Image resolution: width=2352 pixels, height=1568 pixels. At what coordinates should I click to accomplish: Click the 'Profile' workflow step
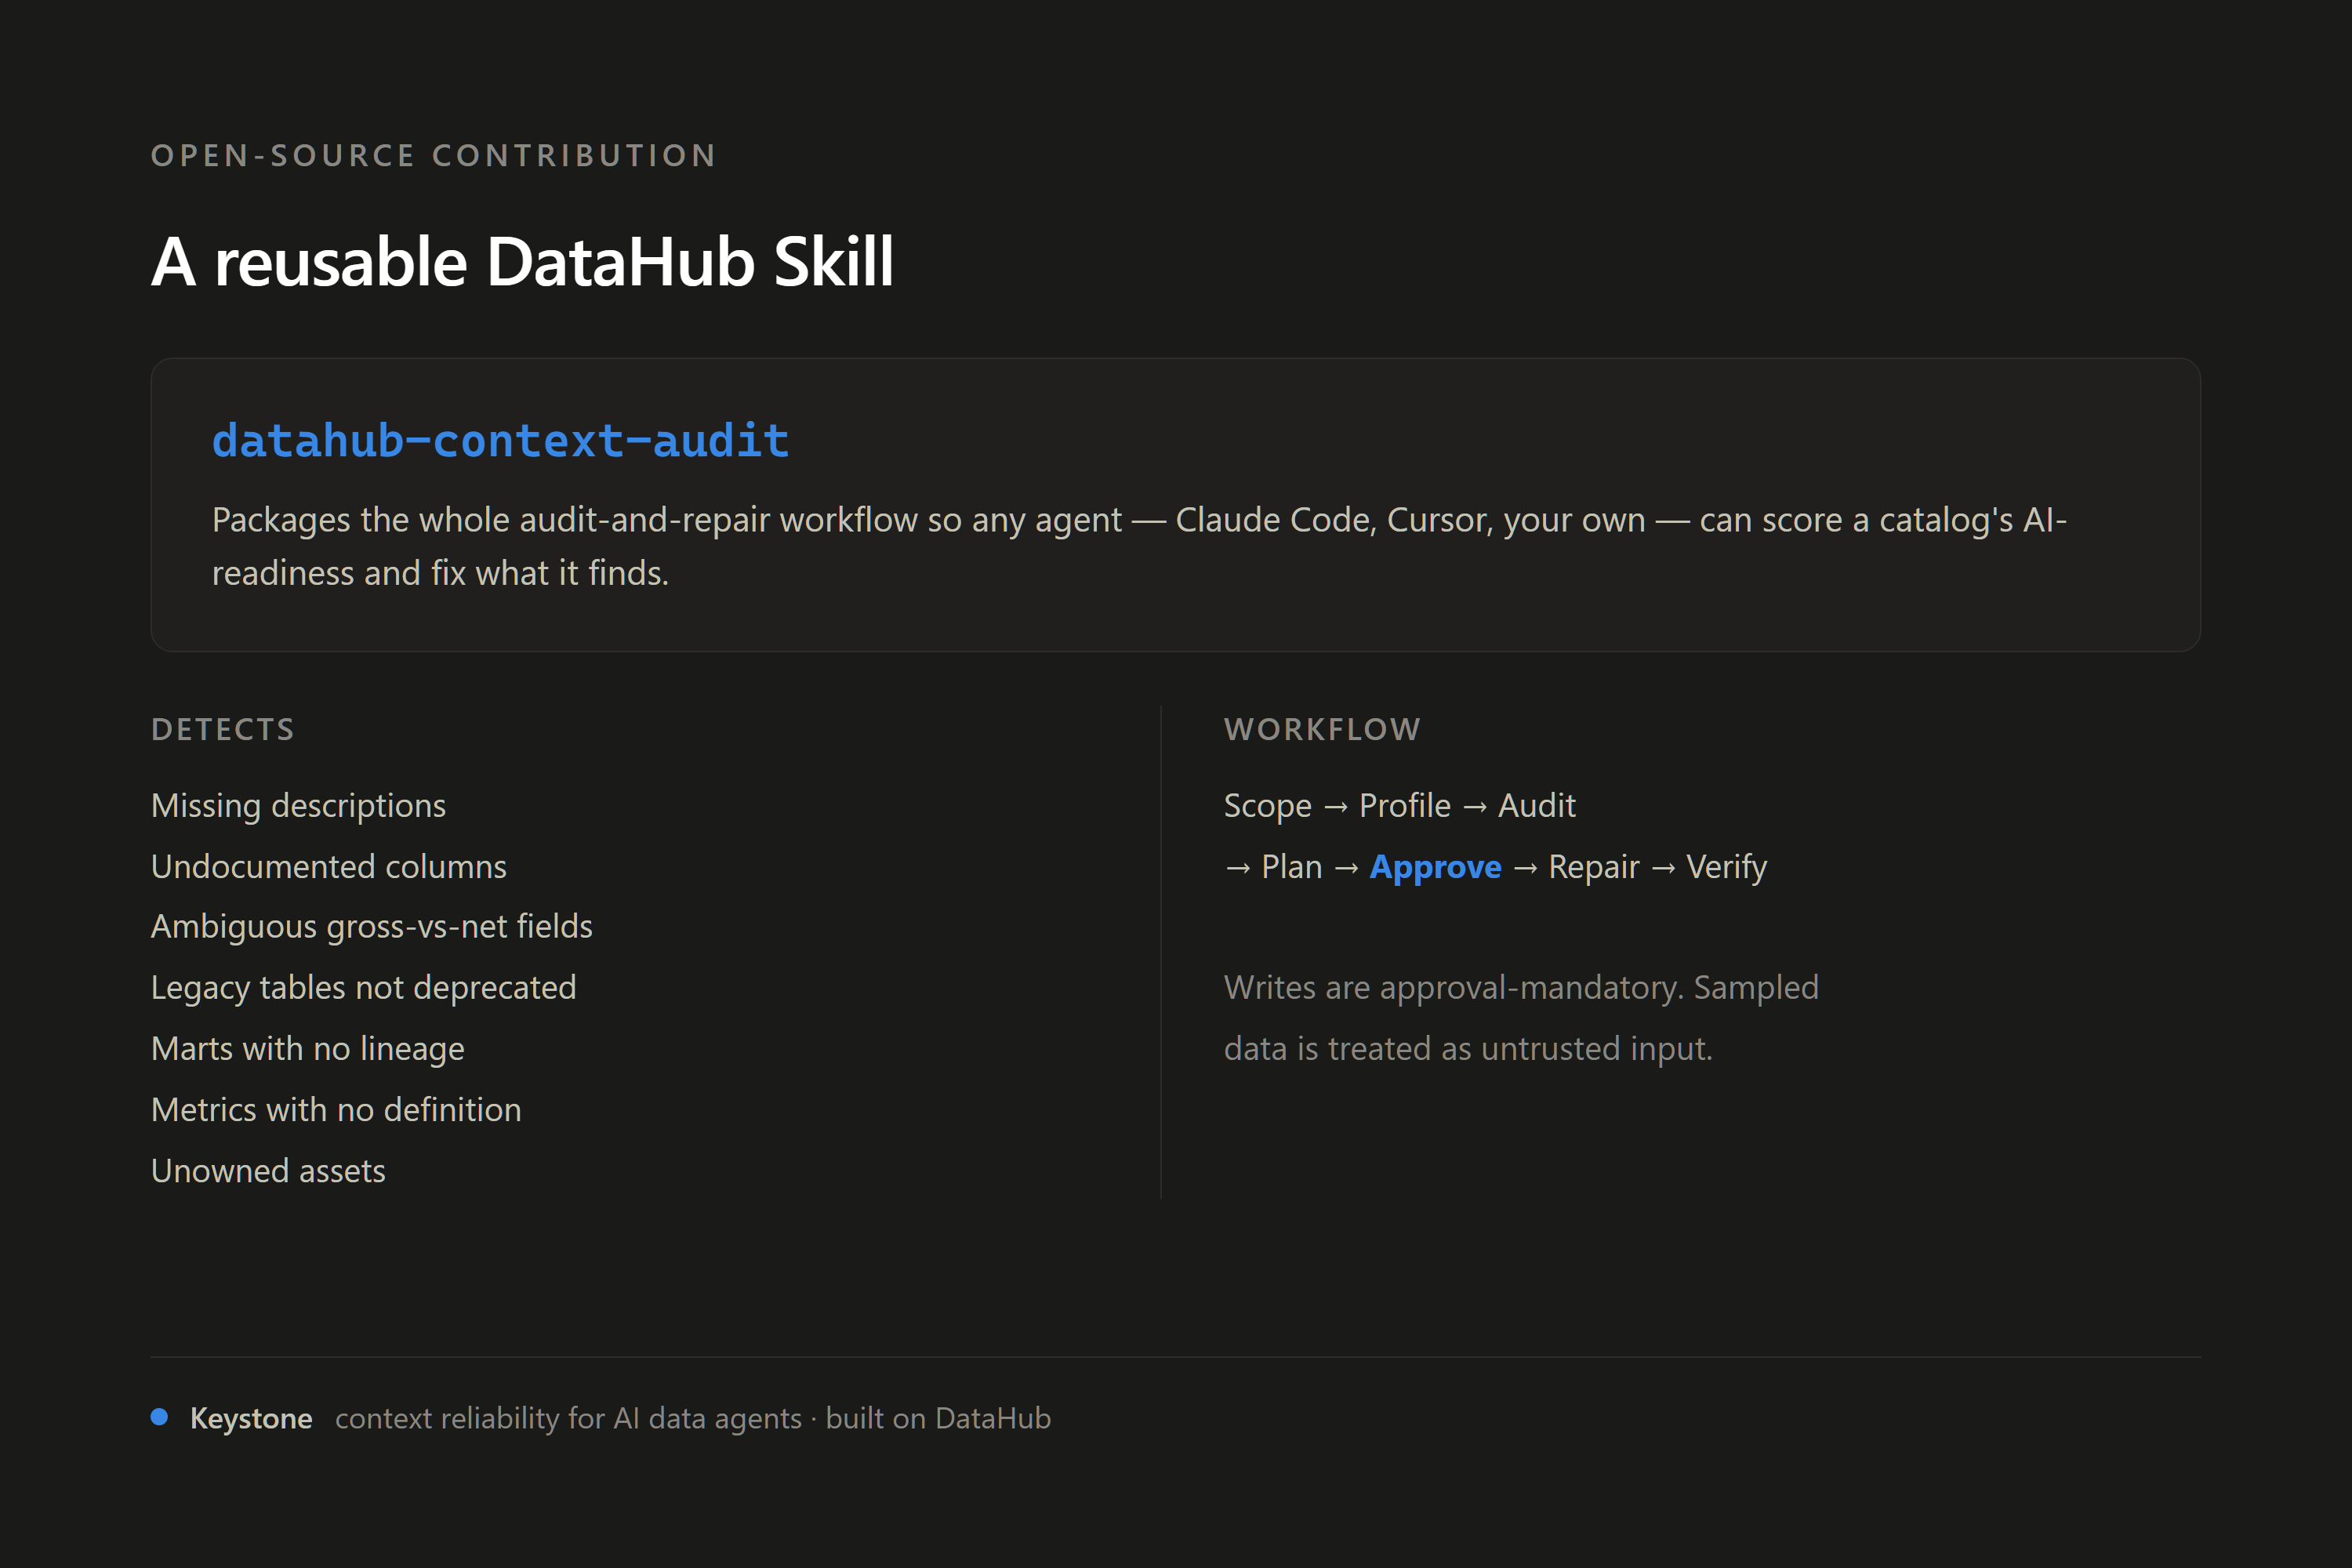(x=1405, y=806)
